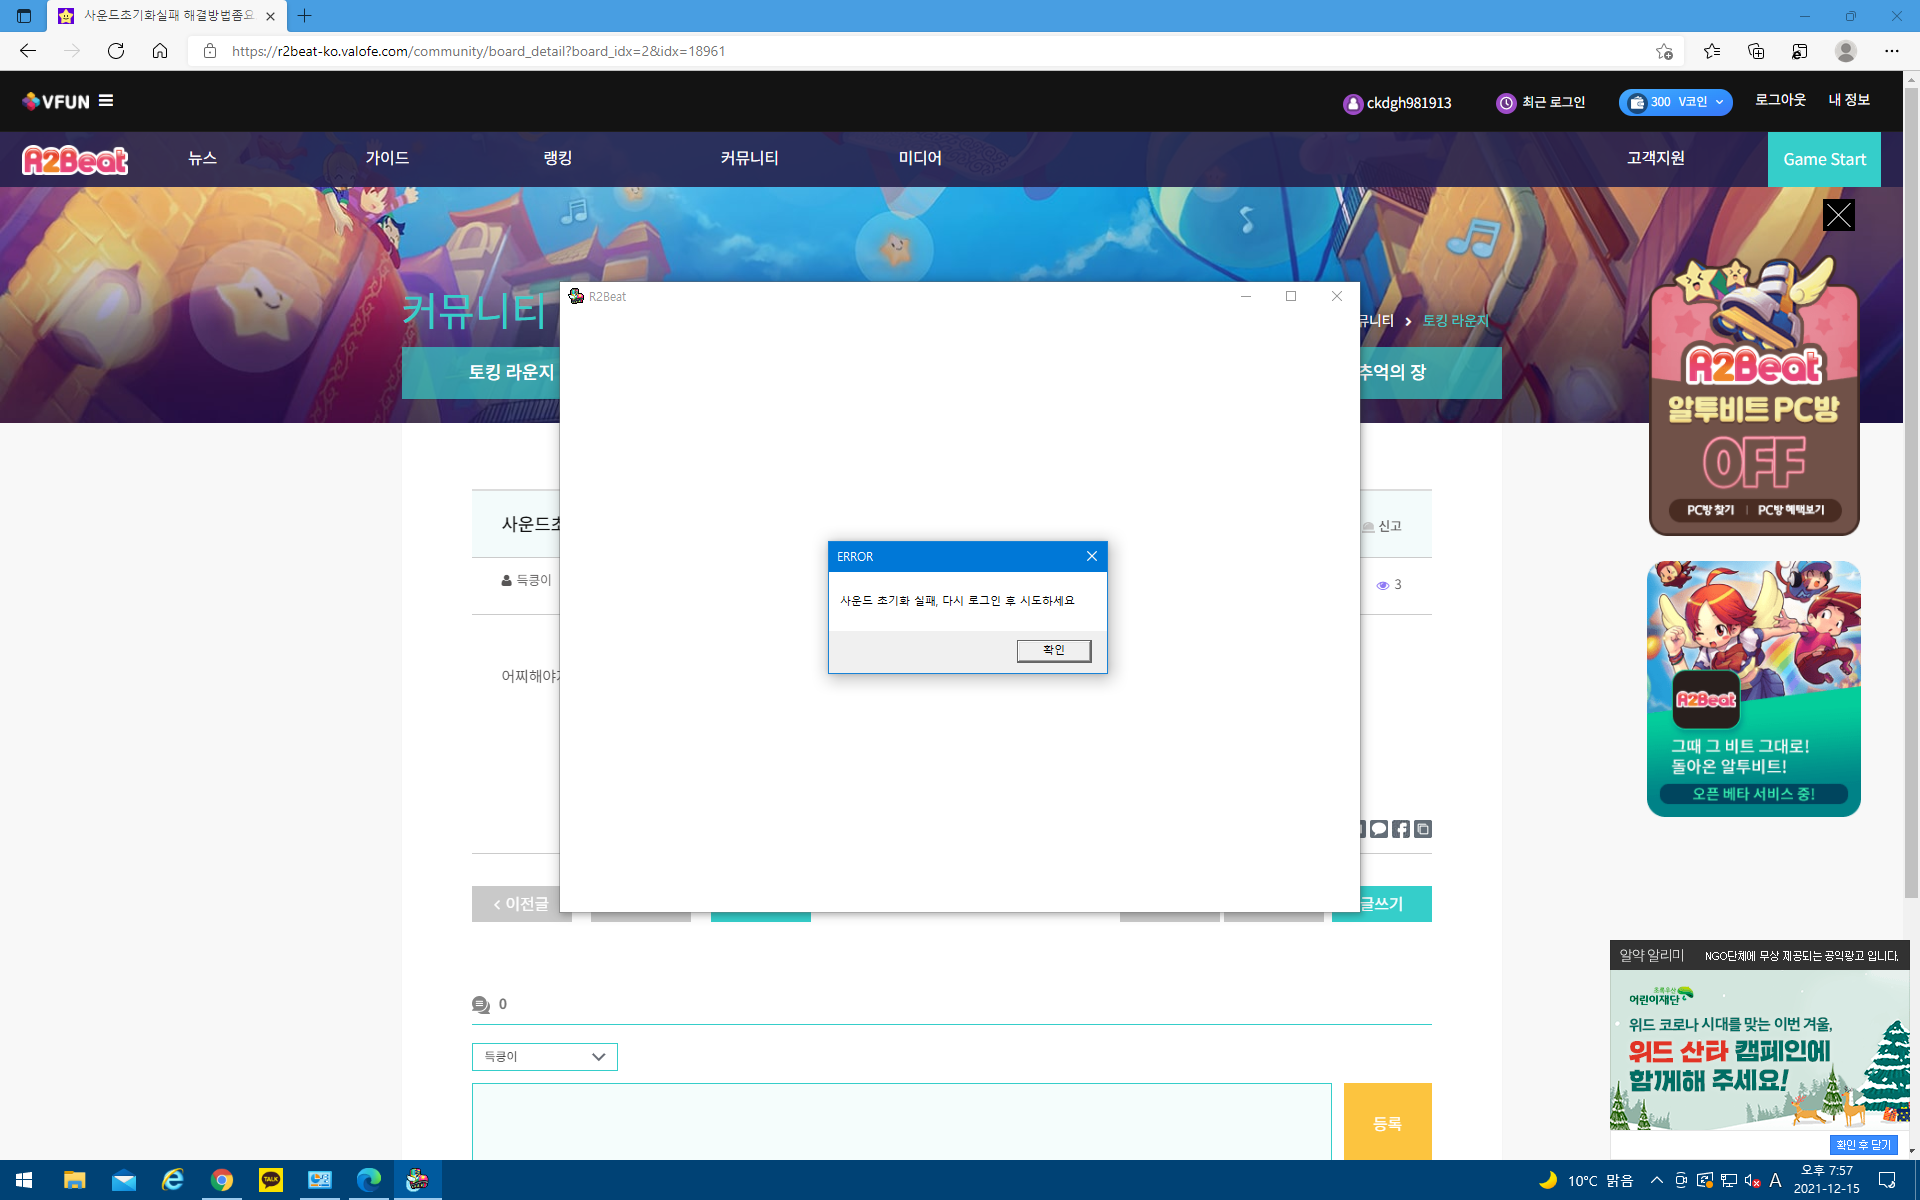Viewport: 1920px width, 1200px height.
Task: Open the 커뮤니티 menu
Action: 749,158
